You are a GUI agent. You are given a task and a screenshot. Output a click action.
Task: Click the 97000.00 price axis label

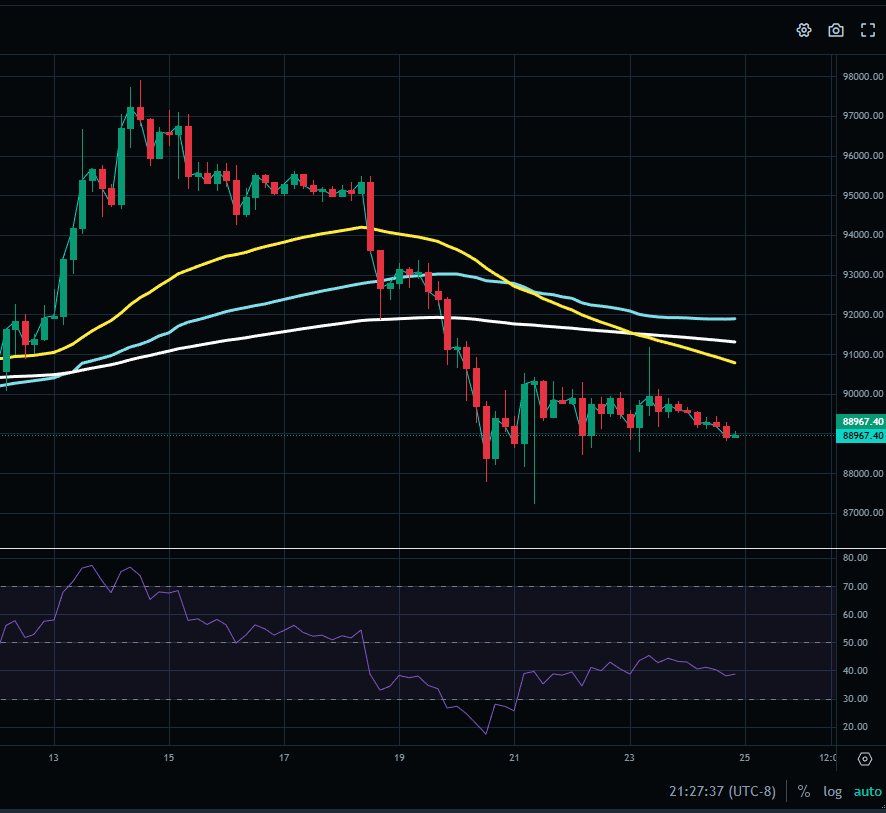click(x=863, y=115)
